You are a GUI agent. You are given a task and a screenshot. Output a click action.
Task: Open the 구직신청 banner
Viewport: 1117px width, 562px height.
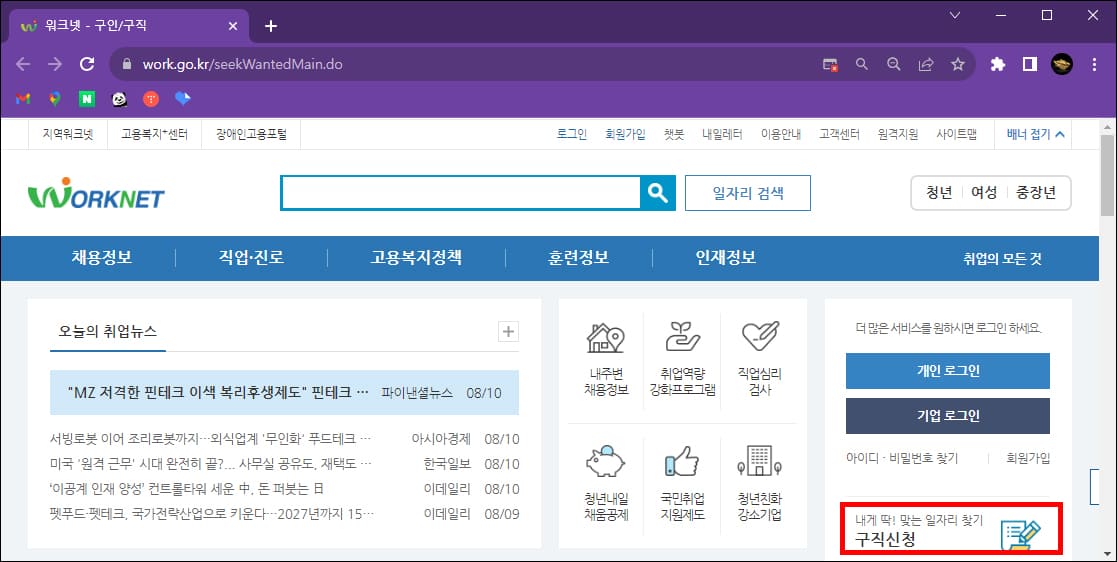pos(952,529)
